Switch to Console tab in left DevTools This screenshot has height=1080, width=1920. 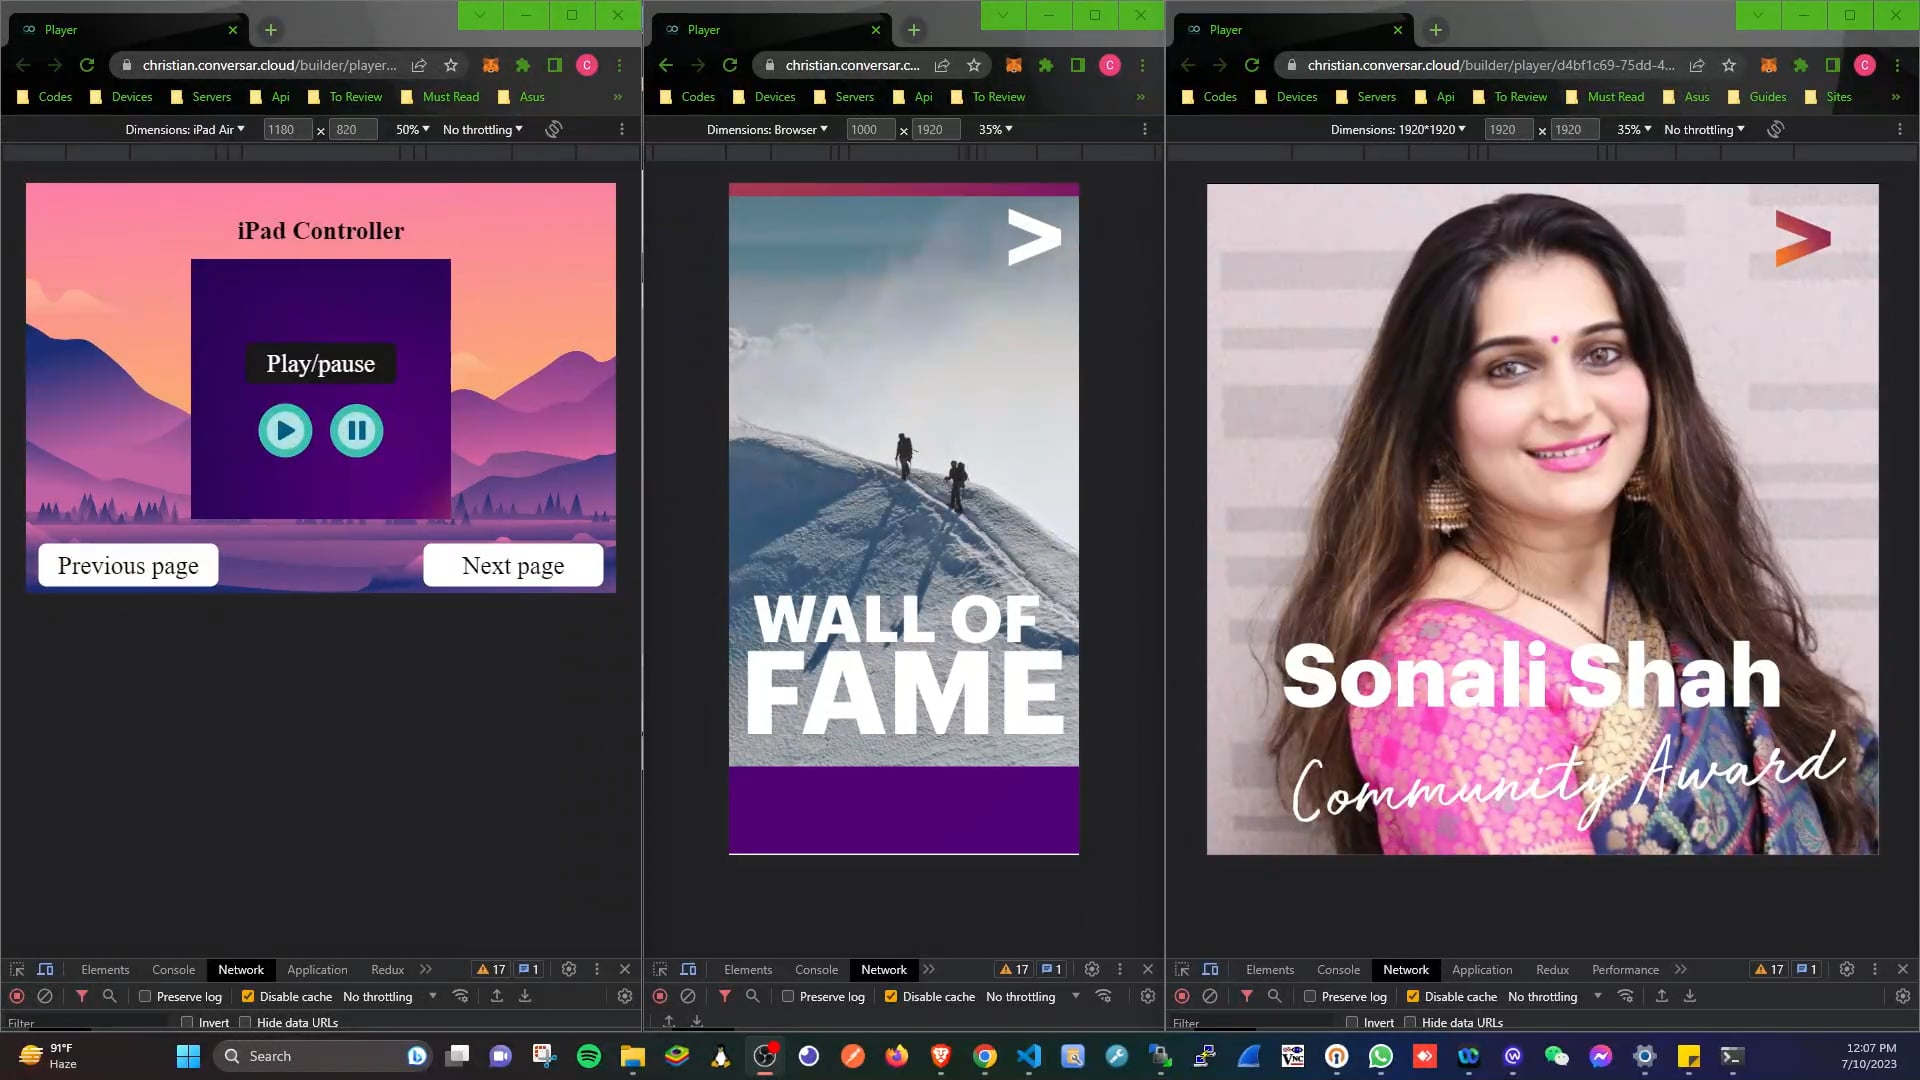tap(173, 969)
